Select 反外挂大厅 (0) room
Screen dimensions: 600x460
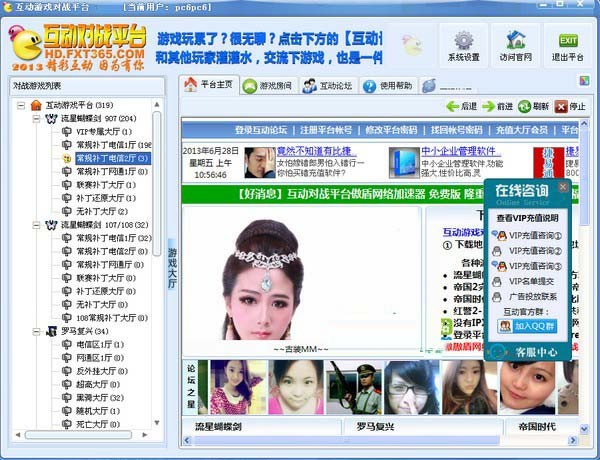coord(102,371)
